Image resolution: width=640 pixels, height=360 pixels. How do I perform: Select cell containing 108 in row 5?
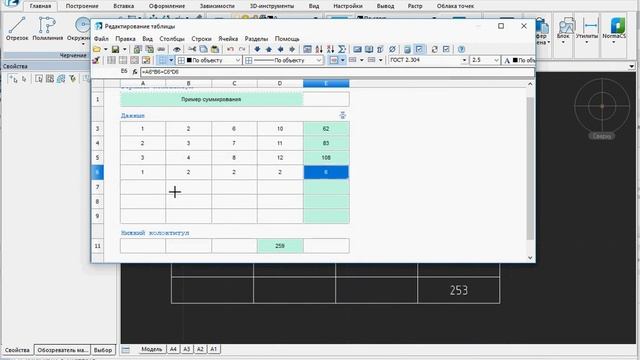(326, 158)
